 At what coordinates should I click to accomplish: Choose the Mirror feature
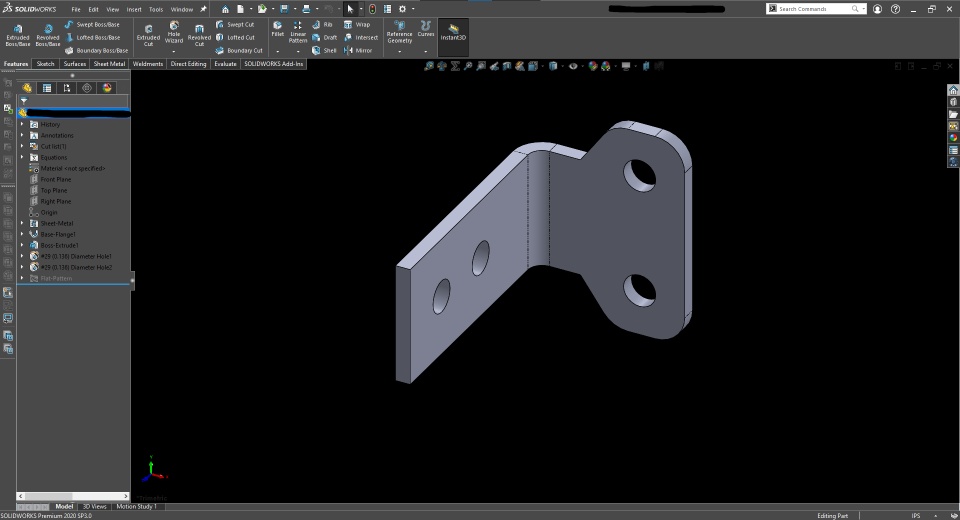358,50
